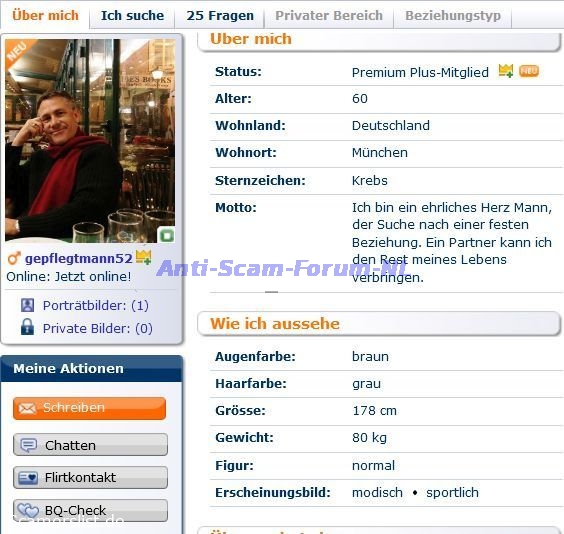Click the orange NEU badge in Status row

(529, 71)
